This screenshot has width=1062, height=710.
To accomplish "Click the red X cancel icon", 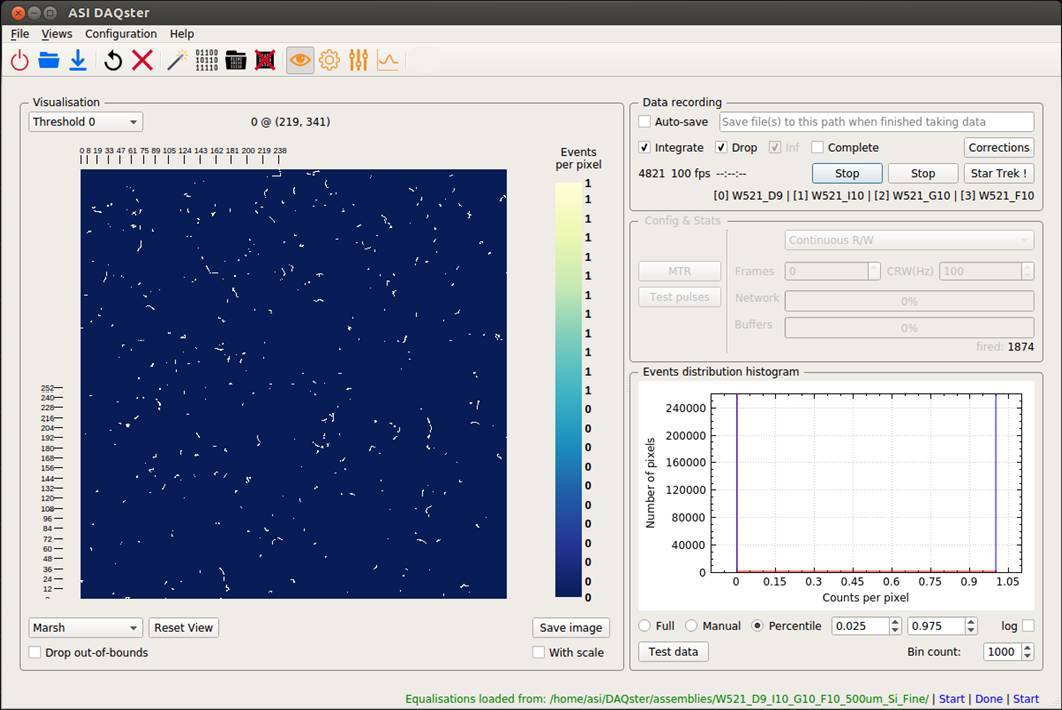I will [x=142, y=61].
